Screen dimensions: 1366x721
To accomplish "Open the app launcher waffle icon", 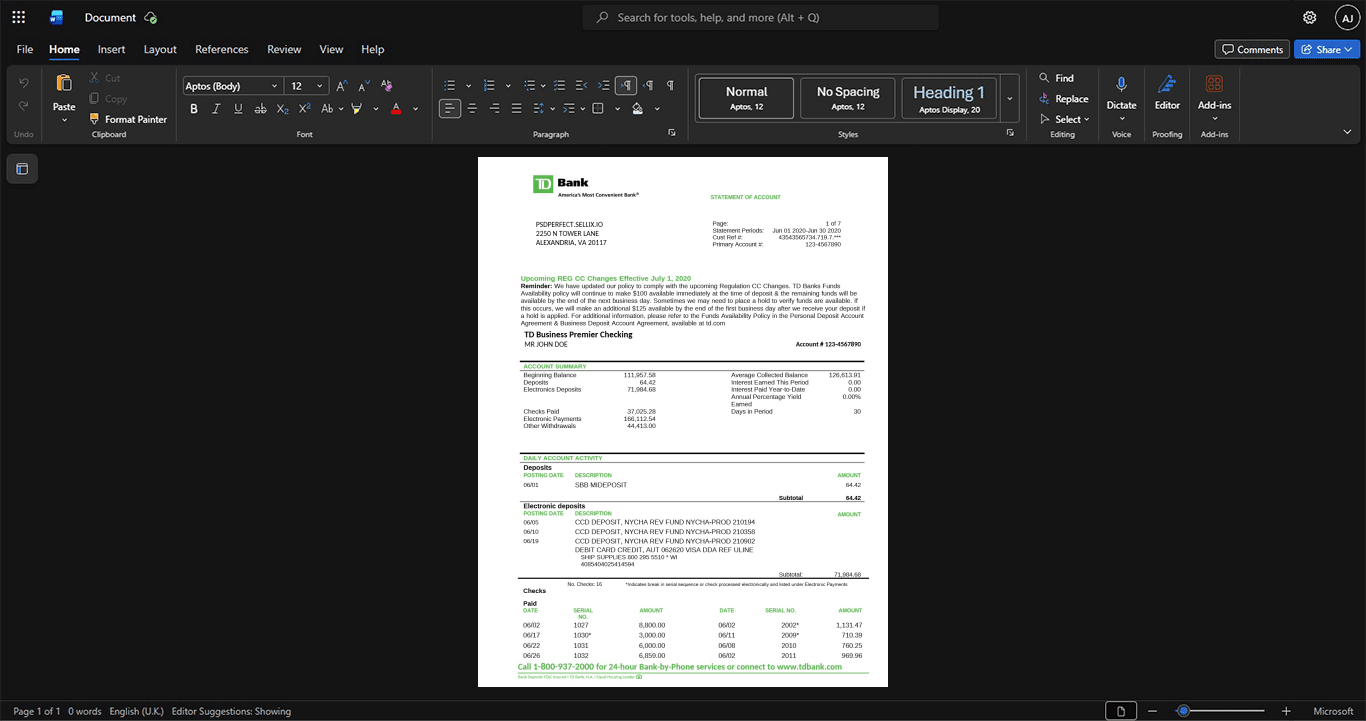I will (18, 17).
